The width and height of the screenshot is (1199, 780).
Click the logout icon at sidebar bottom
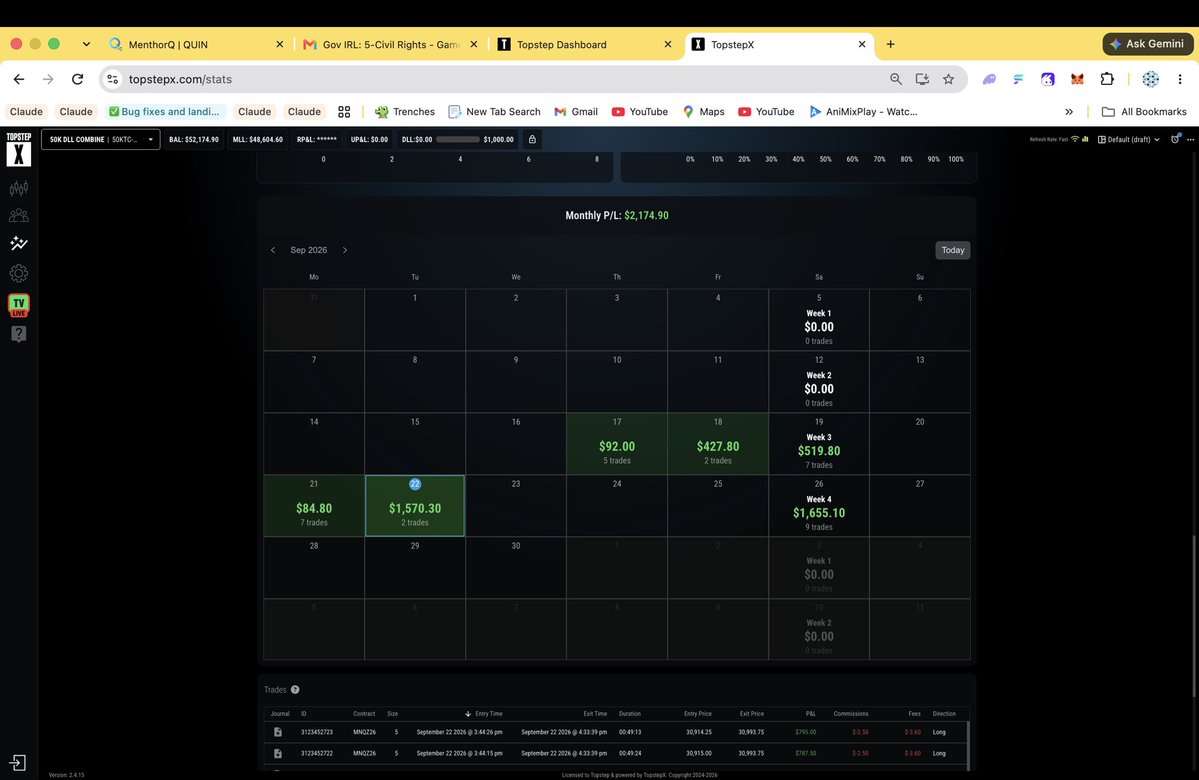coord(18,762)
